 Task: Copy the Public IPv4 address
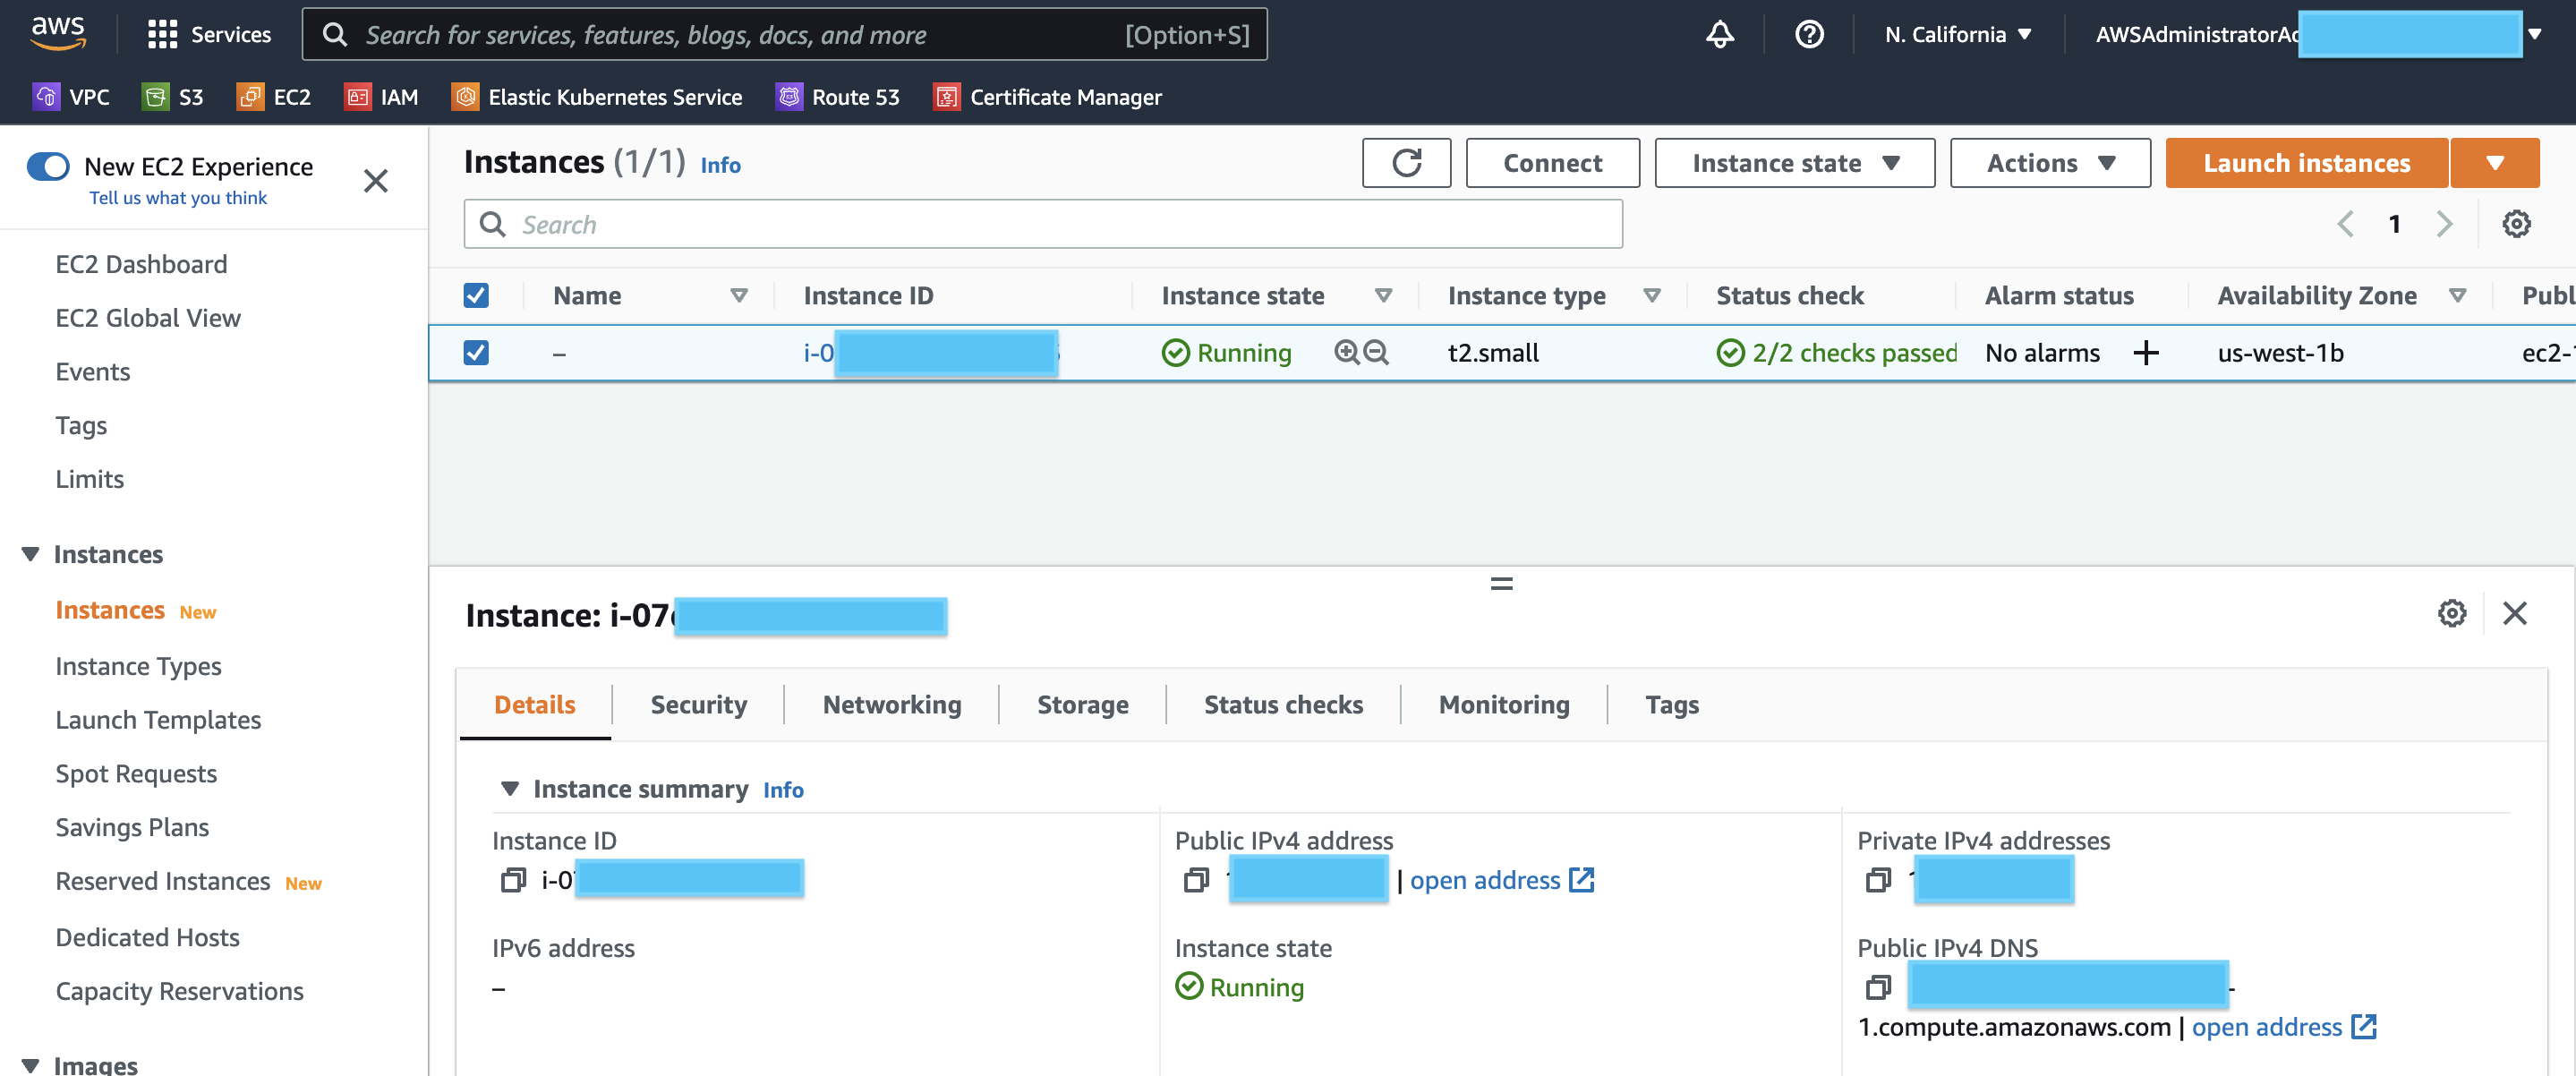(1196, 880)
